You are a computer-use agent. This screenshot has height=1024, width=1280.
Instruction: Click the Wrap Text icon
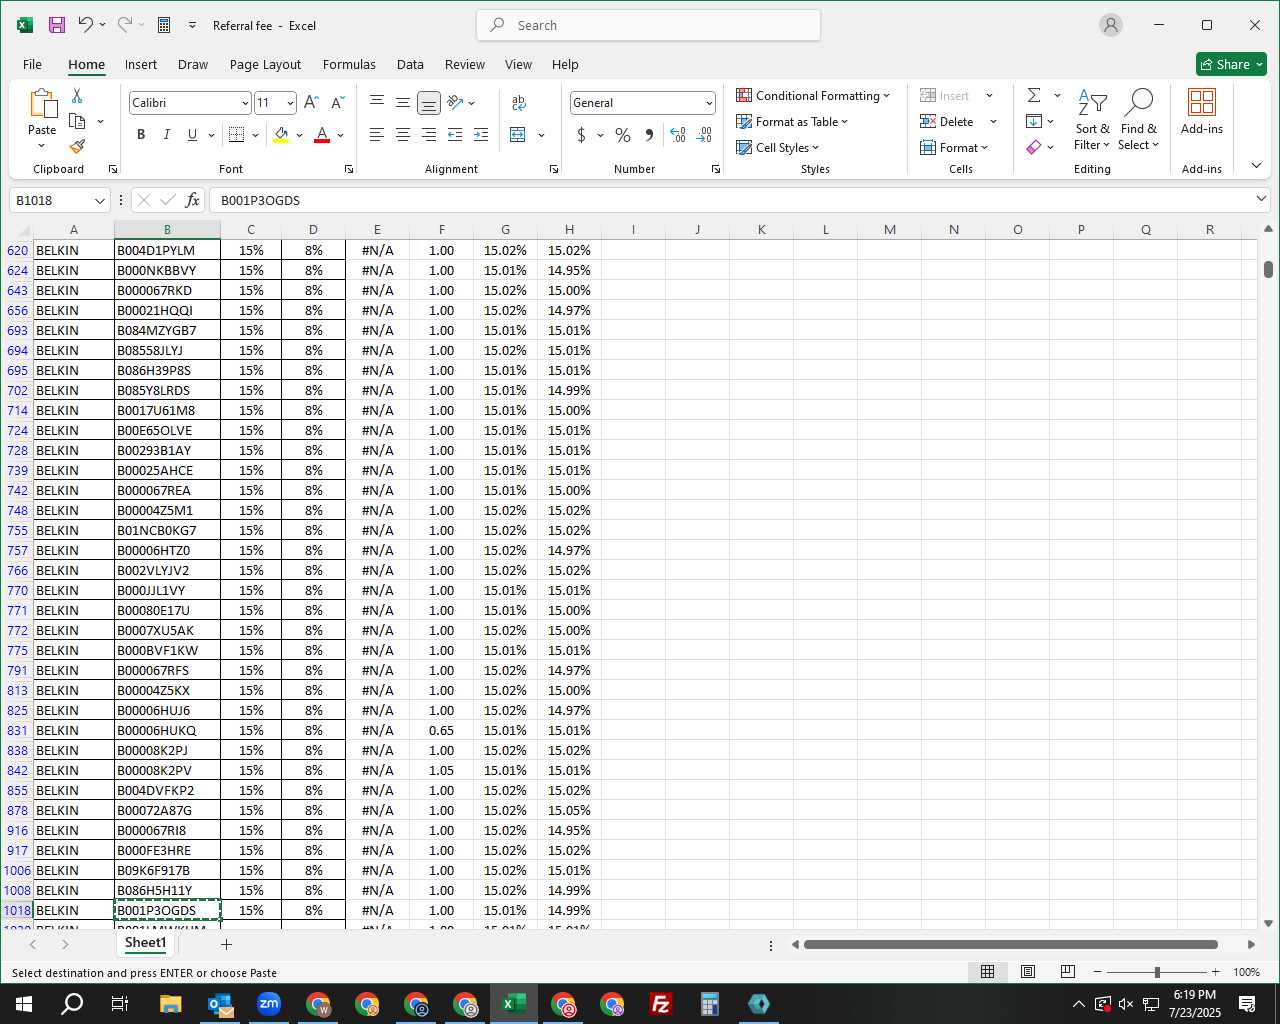(519, 102)
